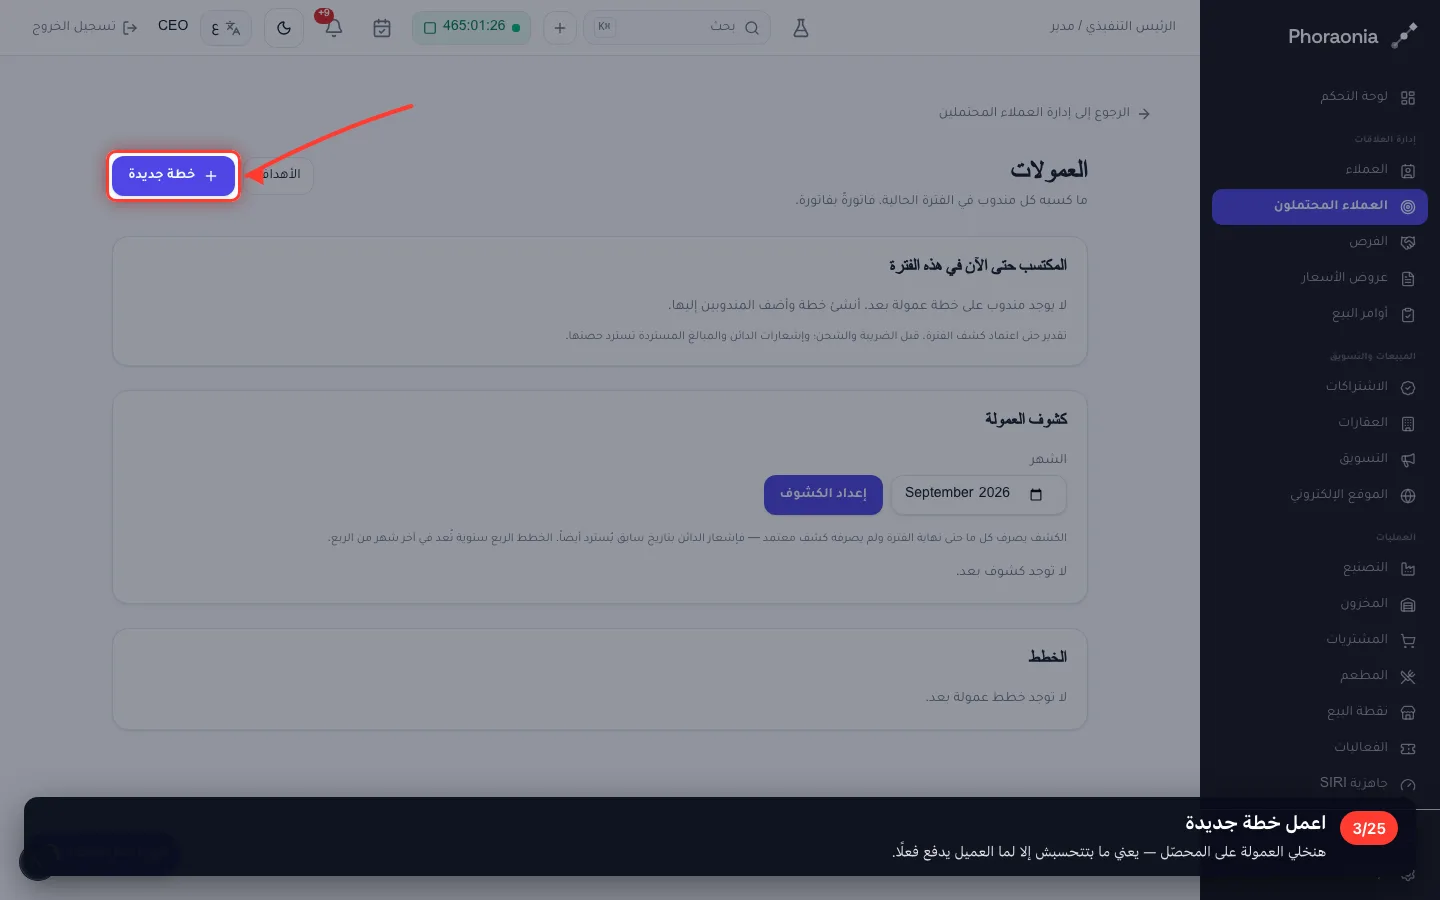
Task: Open الاشتراكات subscriptions in sidebar
Action: [x=1320, y=387]
